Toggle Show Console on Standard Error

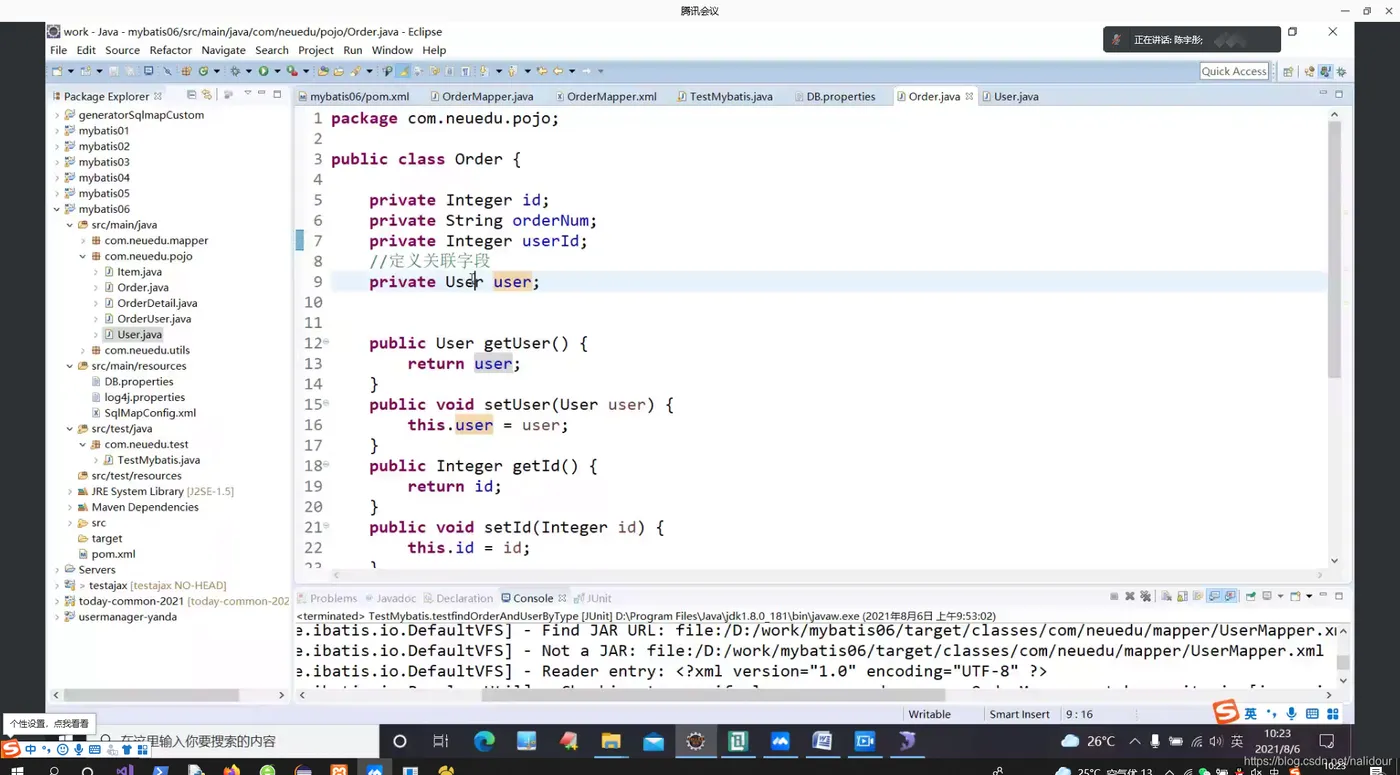(x=1229, y=596)
